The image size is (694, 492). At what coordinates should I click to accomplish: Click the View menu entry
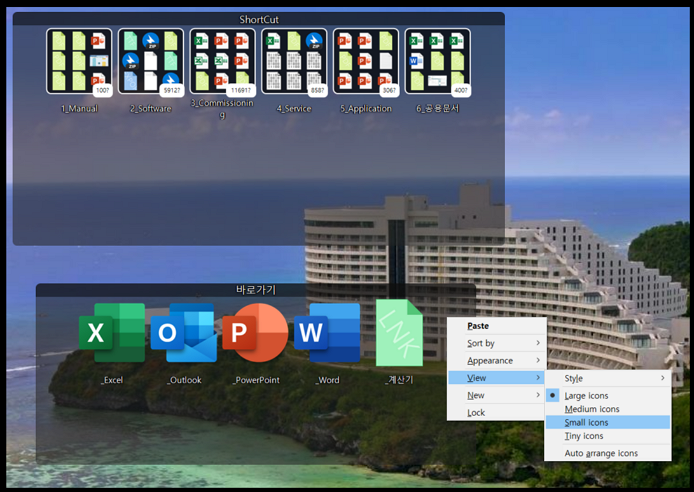pos(497,378)
